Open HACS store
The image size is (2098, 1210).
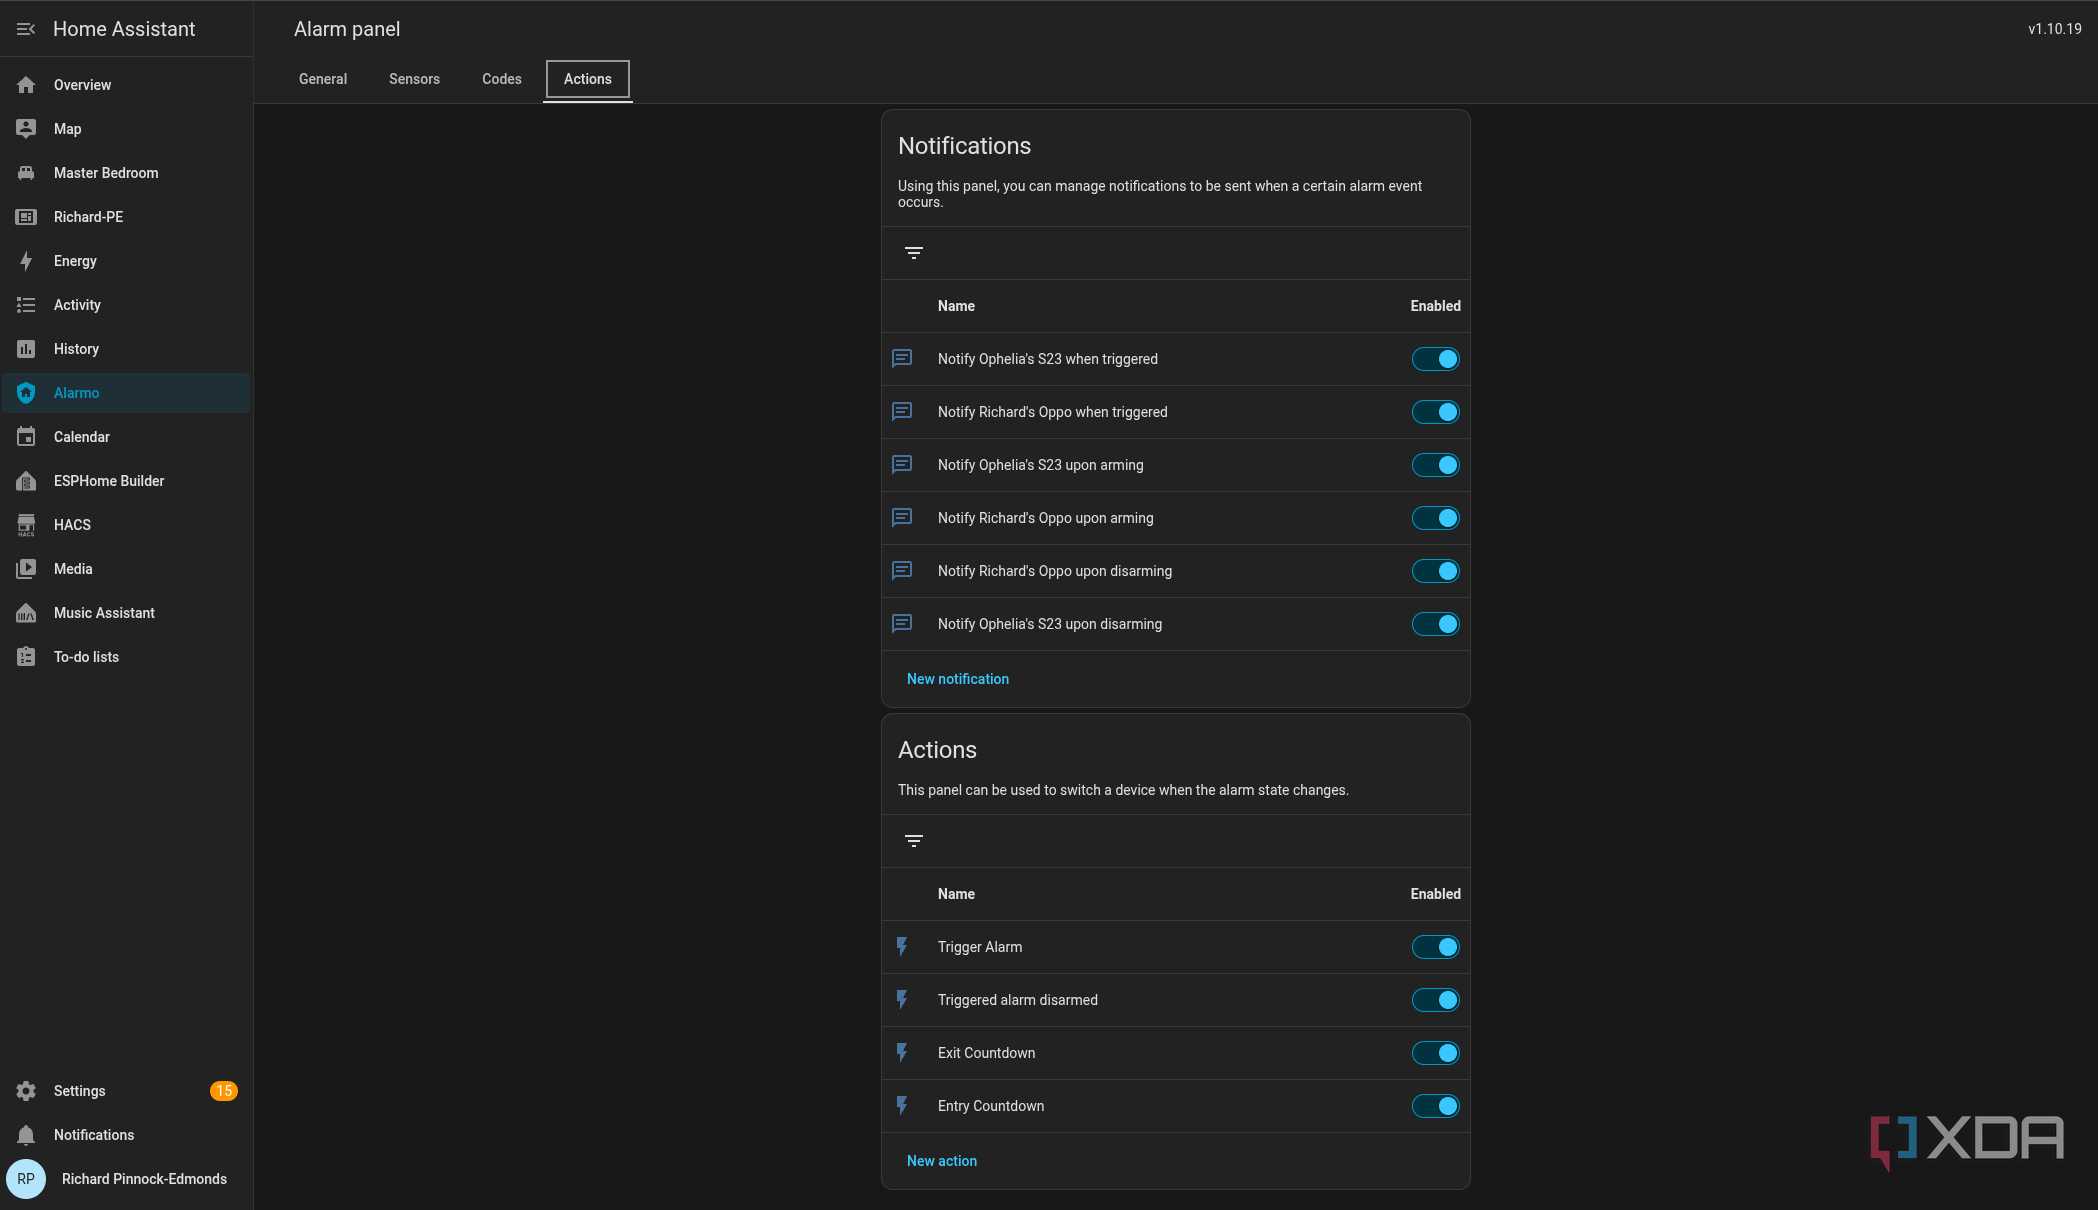point(126,525)
